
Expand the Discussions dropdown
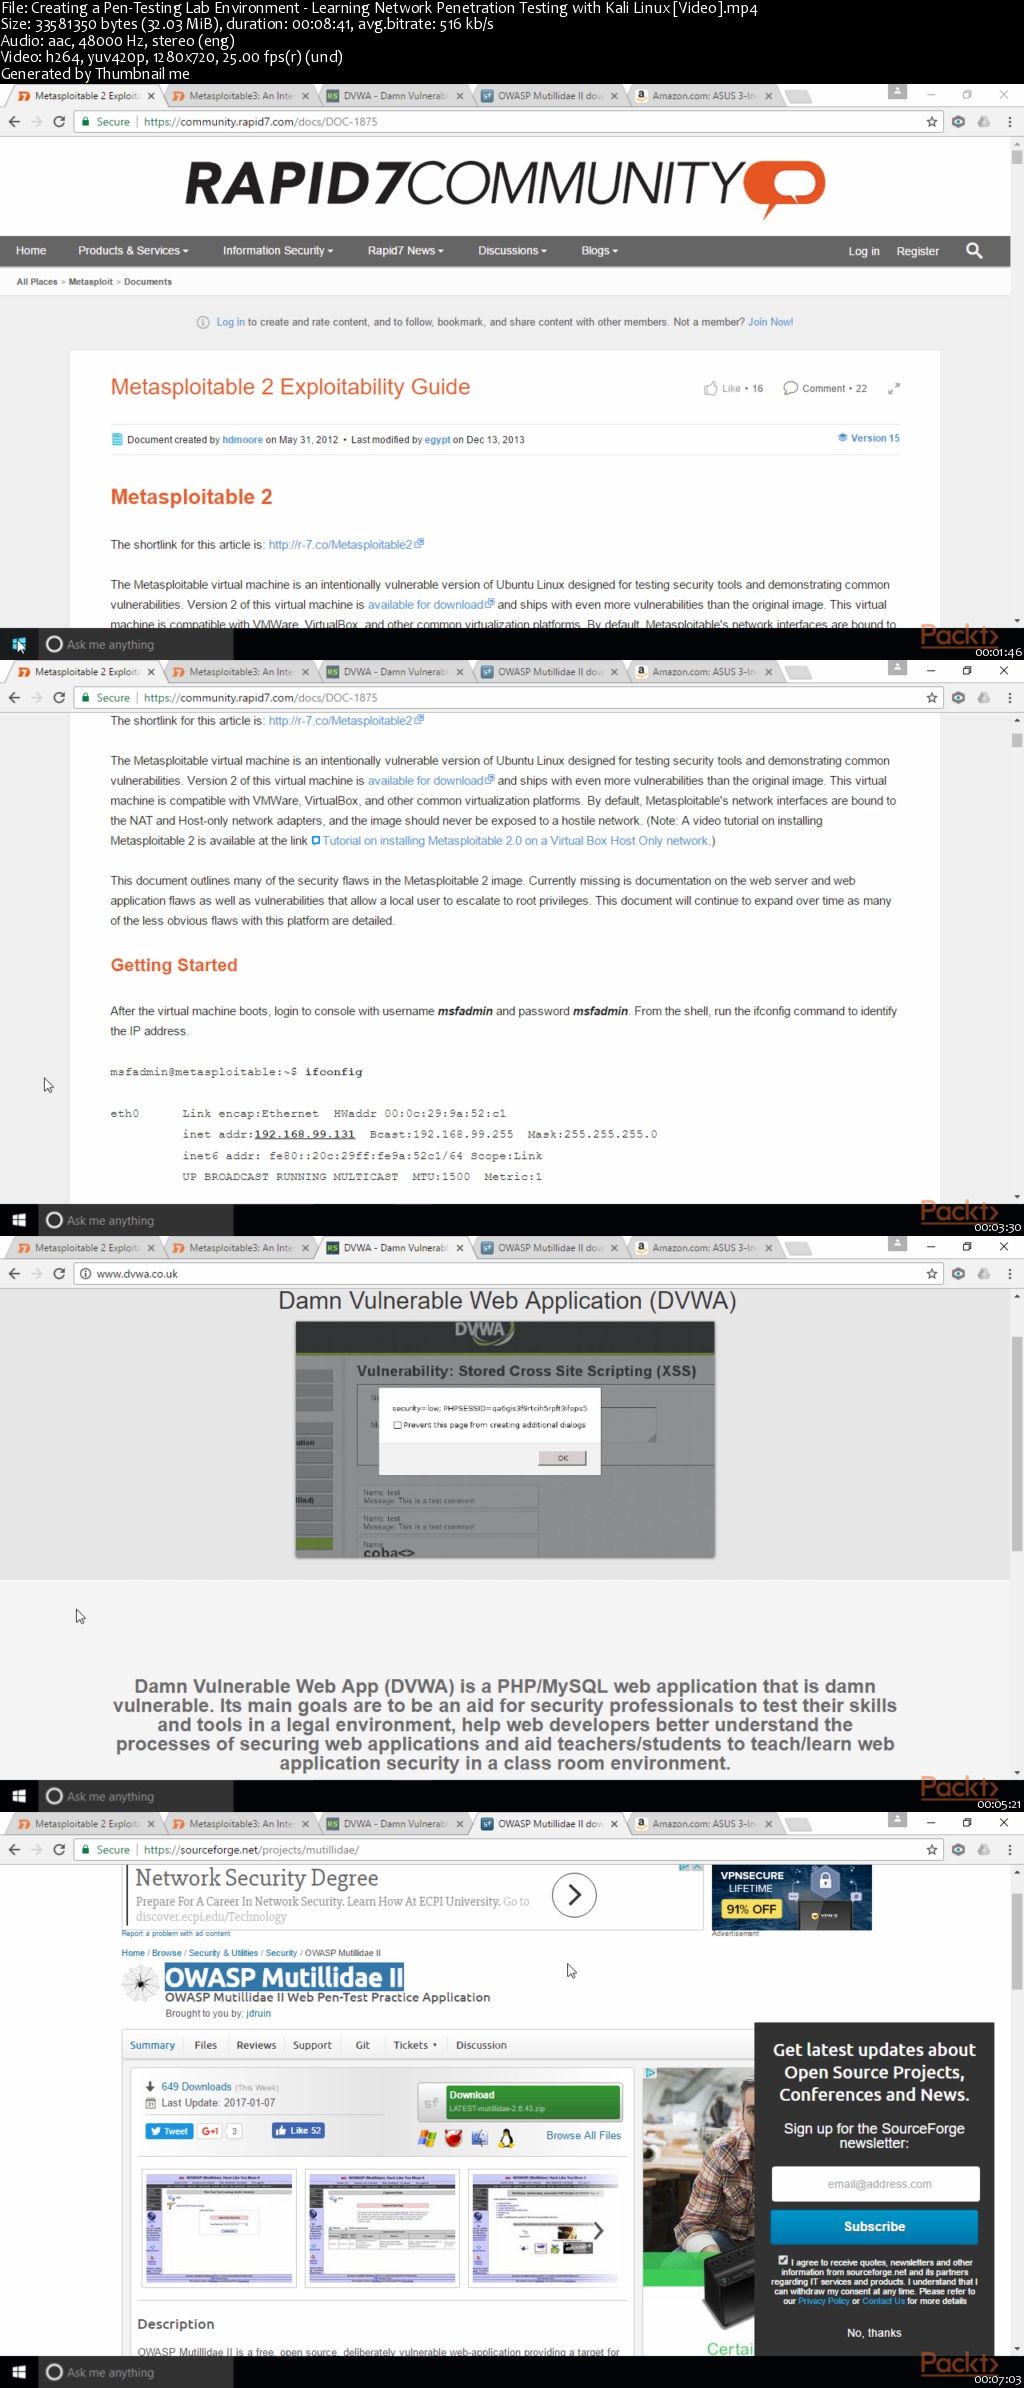click(512, 250)
